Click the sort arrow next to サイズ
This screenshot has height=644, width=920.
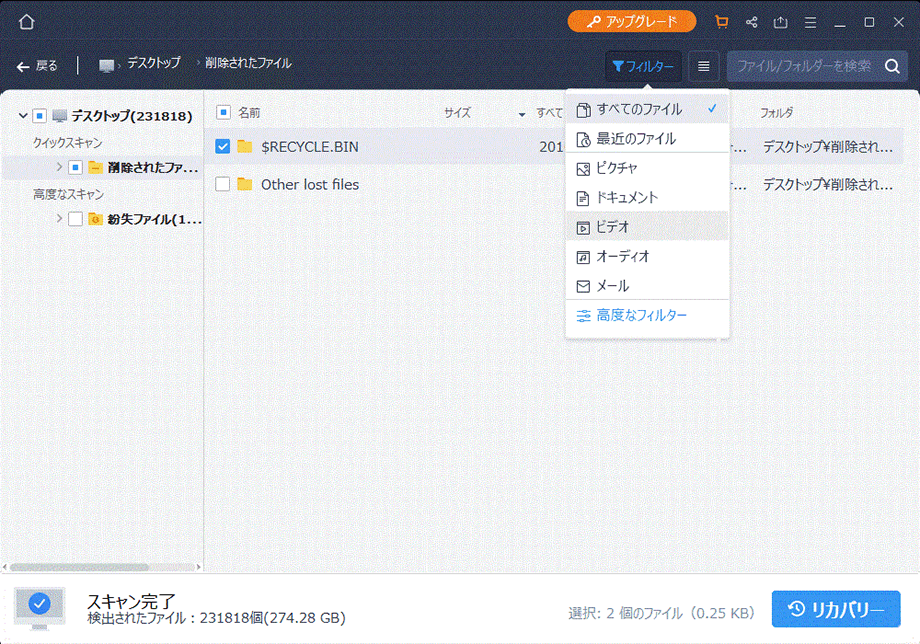[x=522, y=114]
